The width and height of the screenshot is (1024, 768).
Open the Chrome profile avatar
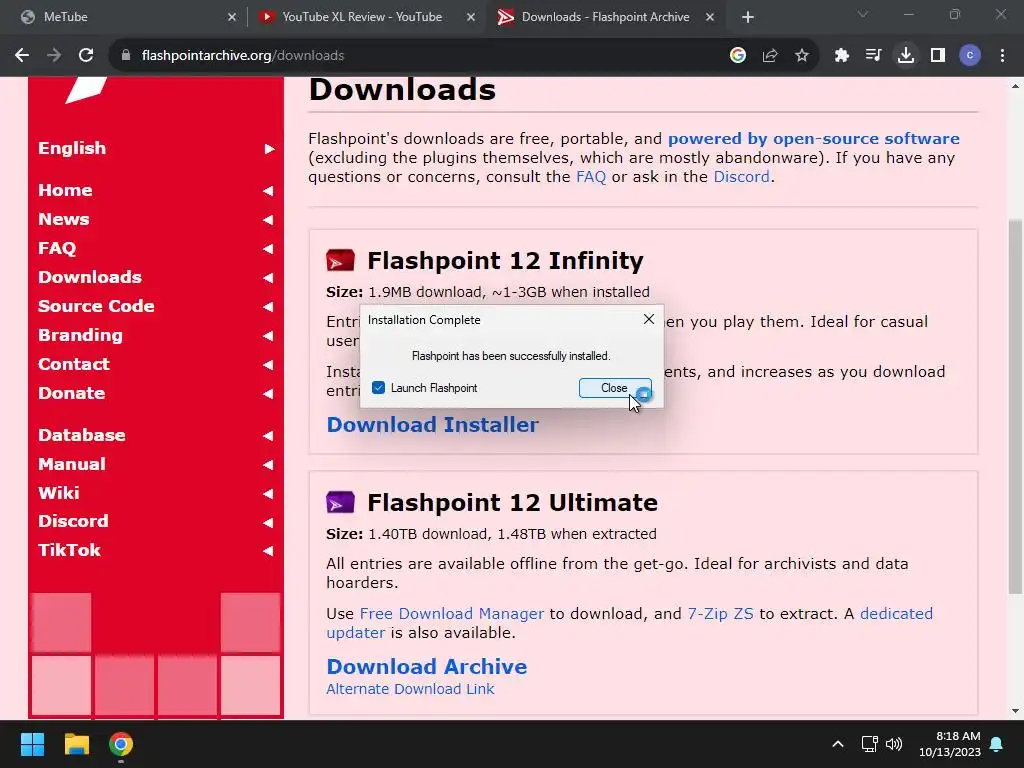(x=970, y=56)
